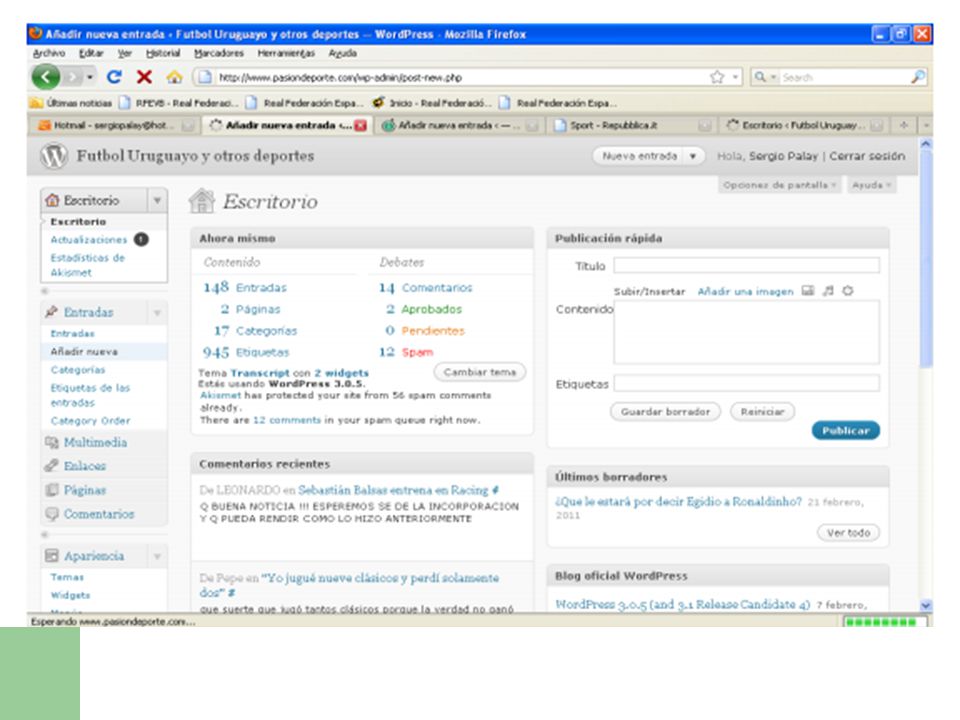
Task: Click the Comentarios bubble icon in the sidebar
Action: coord(51,514)
